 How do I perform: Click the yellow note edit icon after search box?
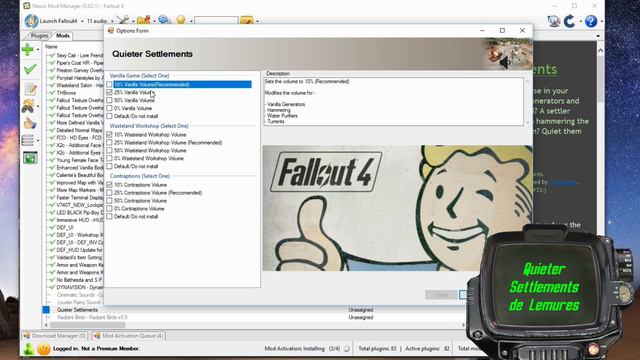pos(247,20)
